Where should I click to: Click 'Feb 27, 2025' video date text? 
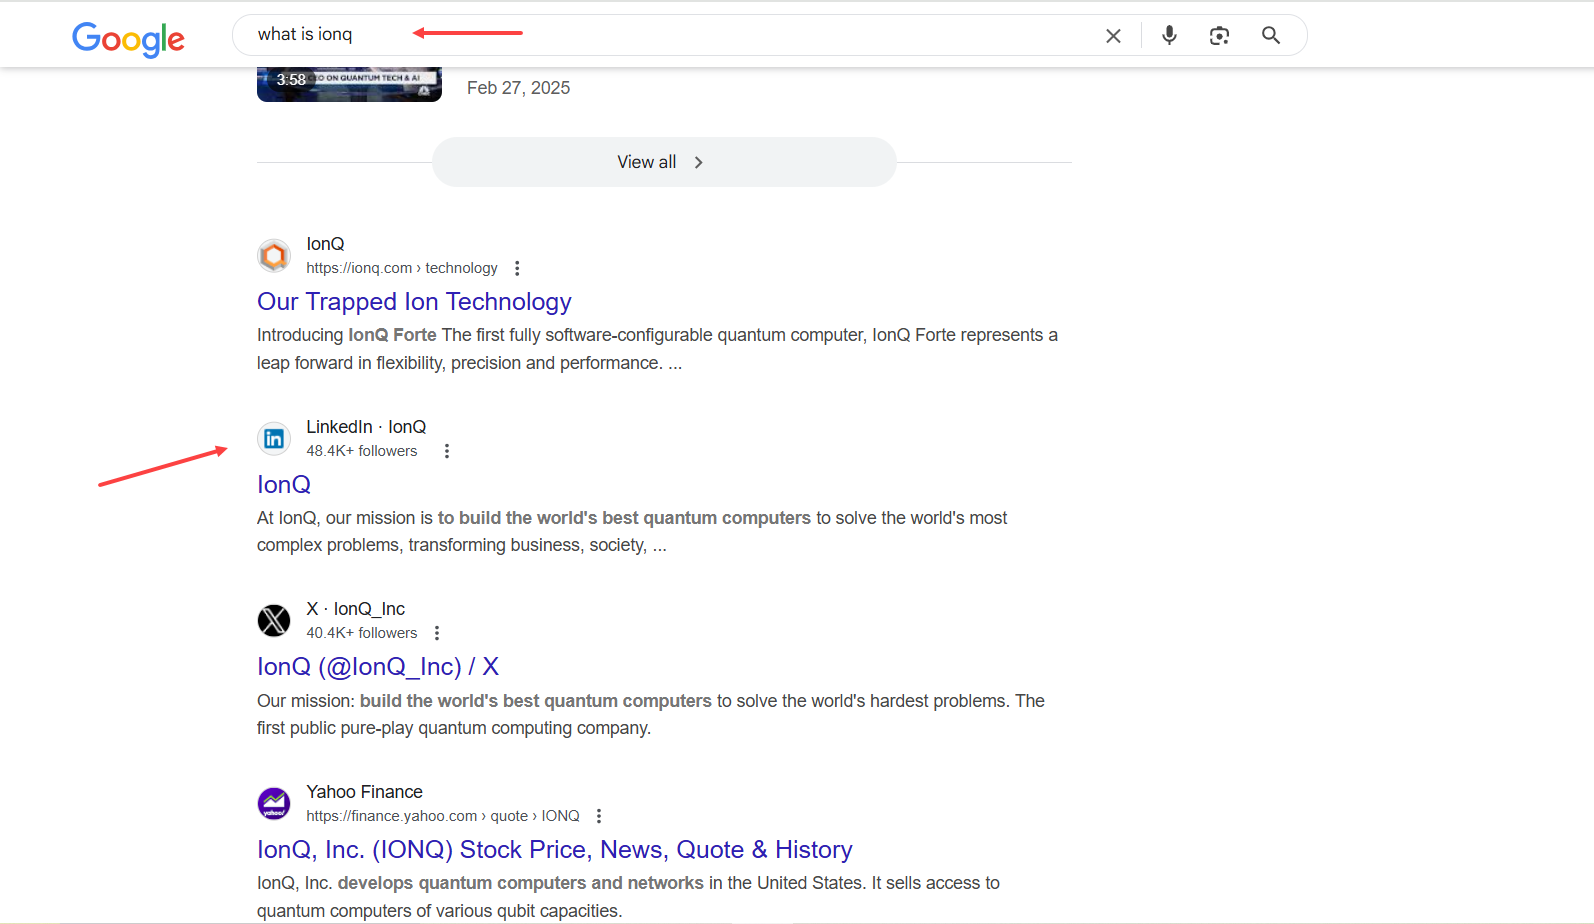pyautogui.click(x=518, y=88)
